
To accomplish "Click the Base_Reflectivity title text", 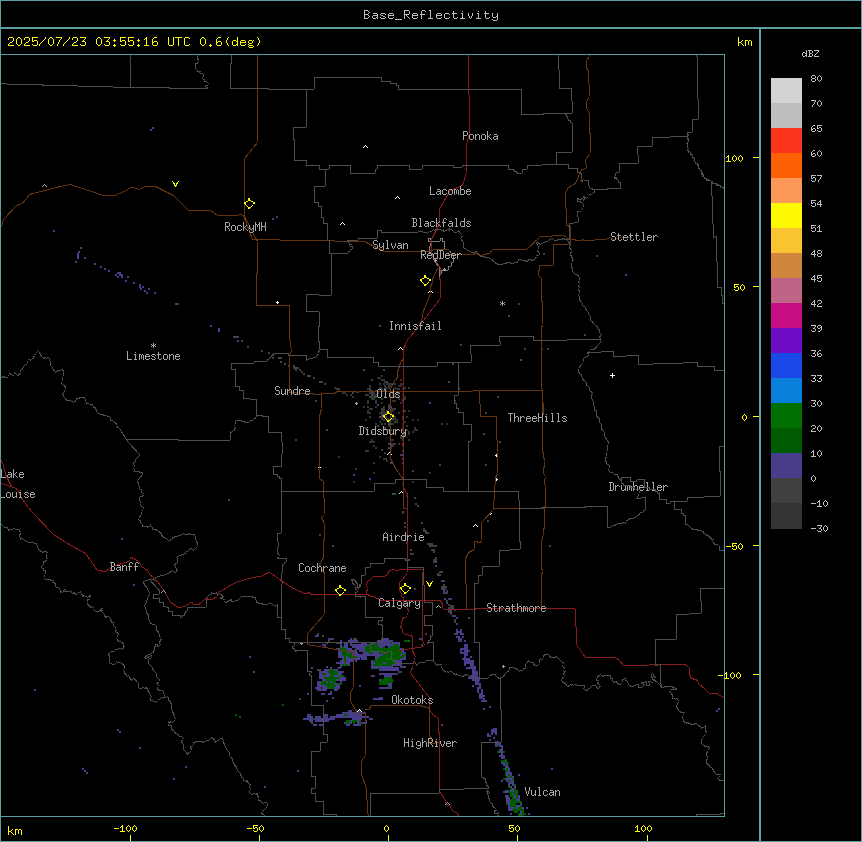I will click(x=431, y=15).
